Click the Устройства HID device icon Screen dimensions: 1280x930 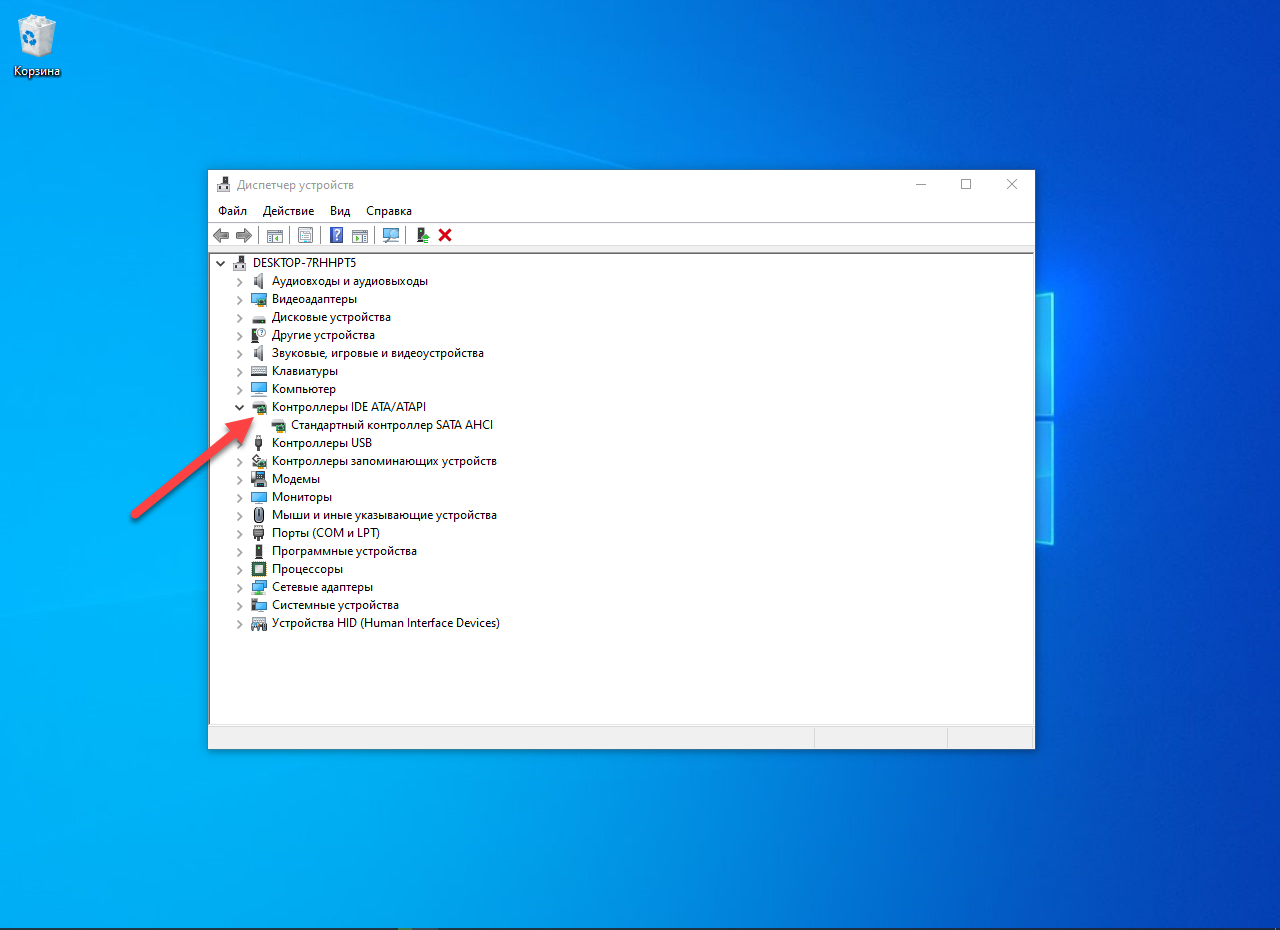coord(259,623)
